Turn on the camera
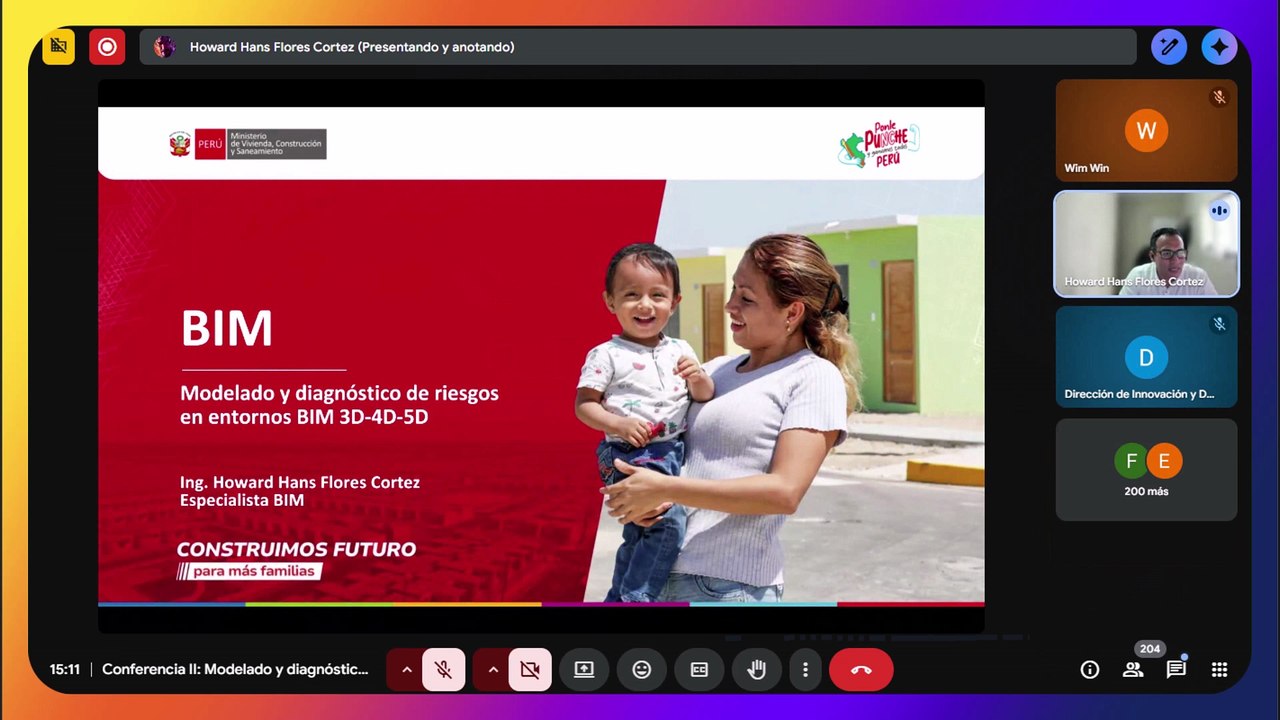1280x720 pixels. click(x=530, y=670)
